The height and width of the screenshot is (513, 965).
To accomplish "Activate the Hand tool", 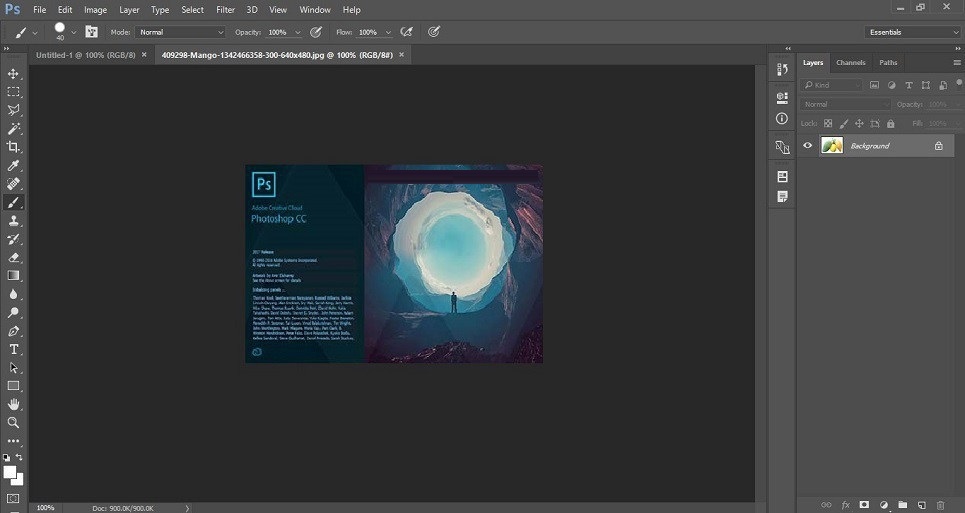I will (14, 404).
